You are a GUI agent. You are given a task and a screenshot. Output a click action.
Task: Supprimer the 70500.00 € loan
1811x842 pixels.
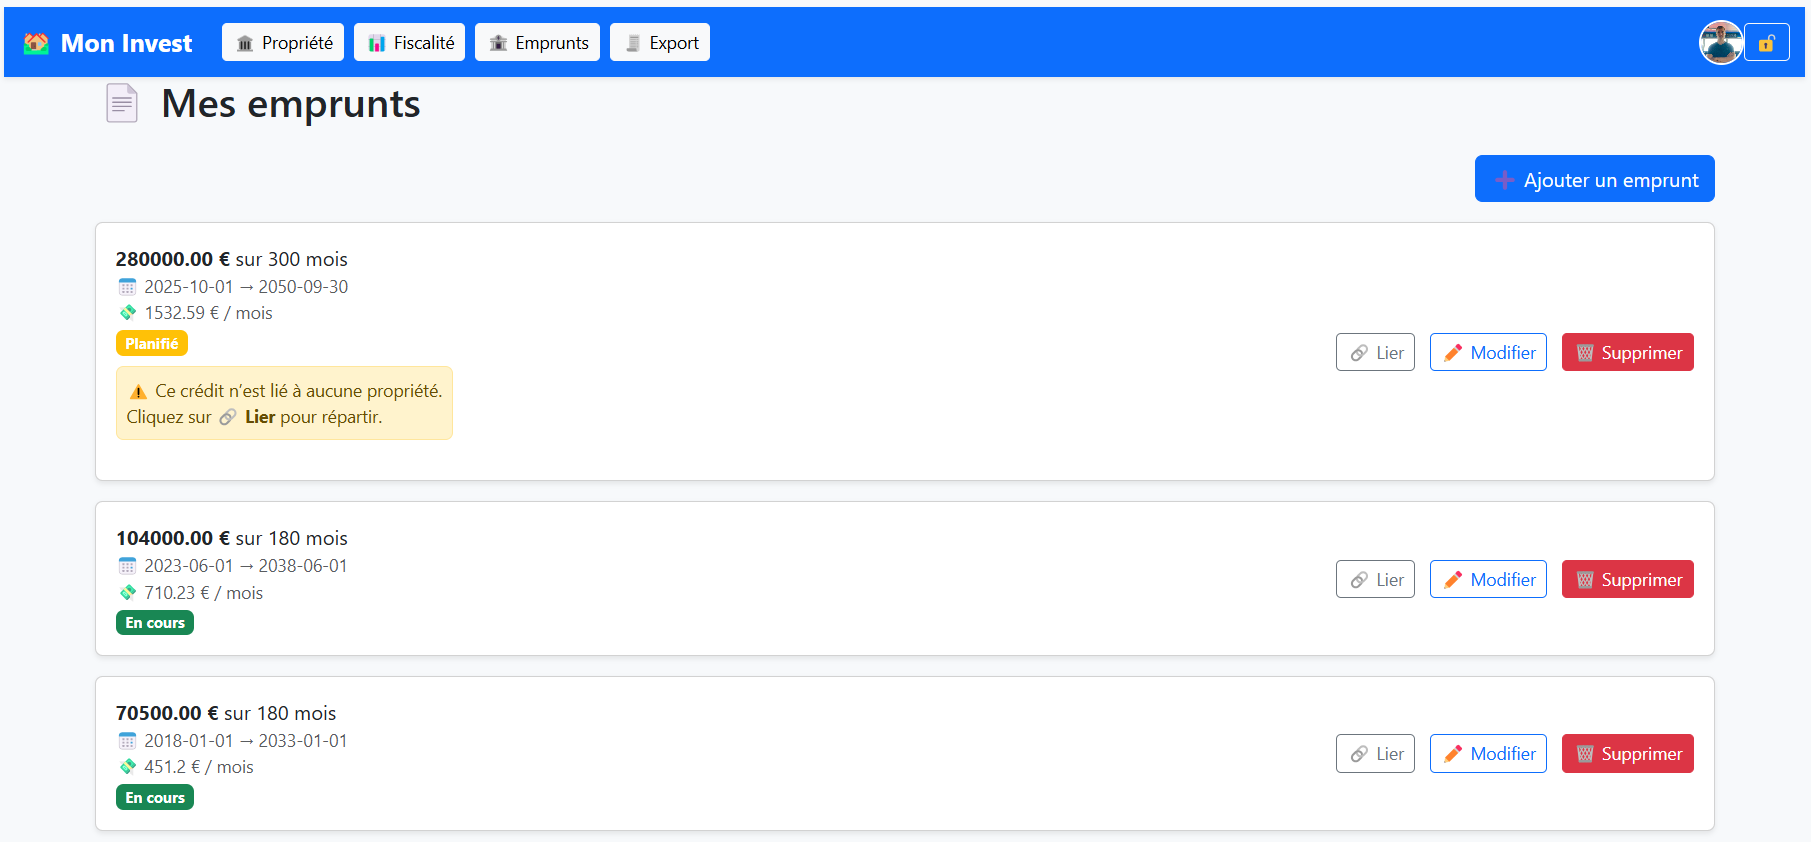coord(1627,754)
